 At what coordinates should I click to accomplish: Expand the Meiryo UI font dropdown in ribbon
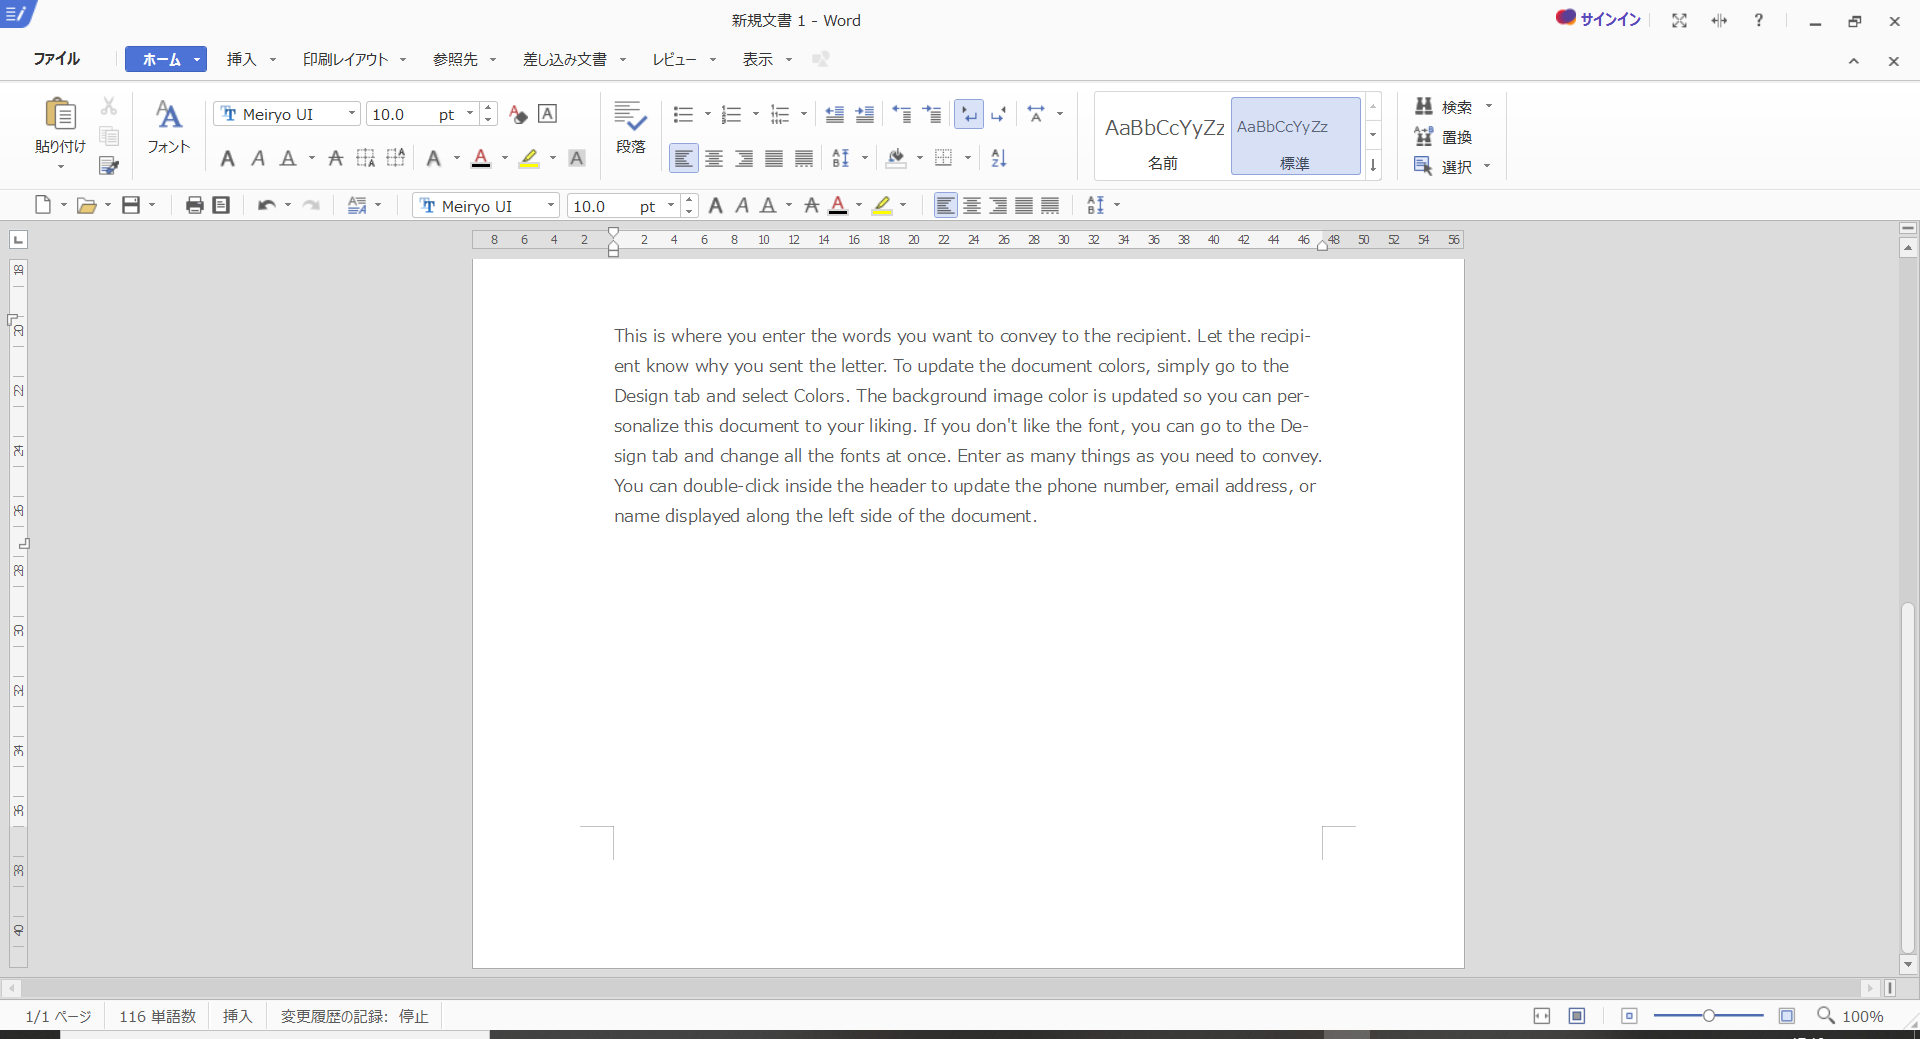(x=352, y=114)
